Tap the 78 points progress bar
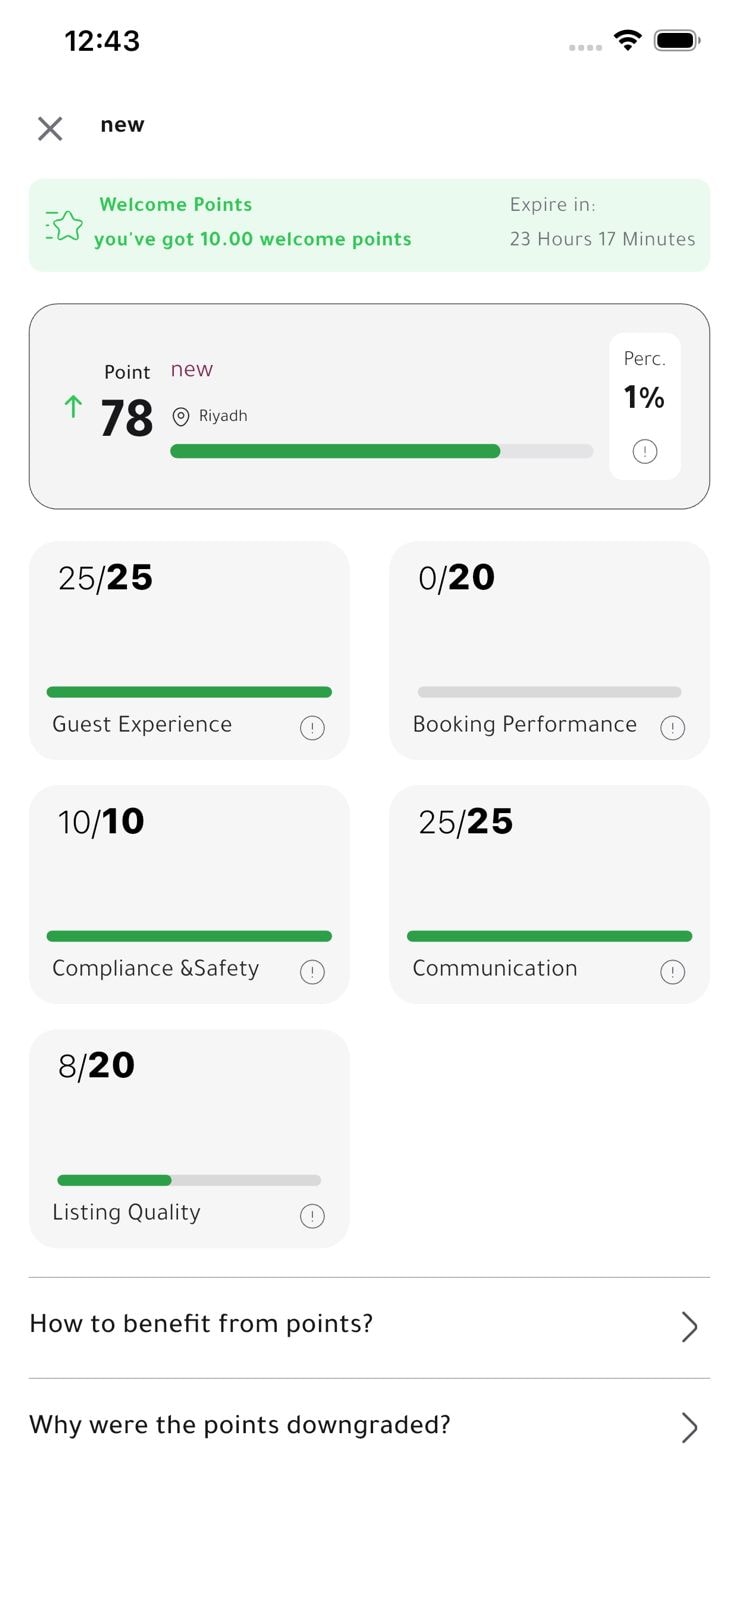This screenshot has width=739, height=1600. pos(382,451)
